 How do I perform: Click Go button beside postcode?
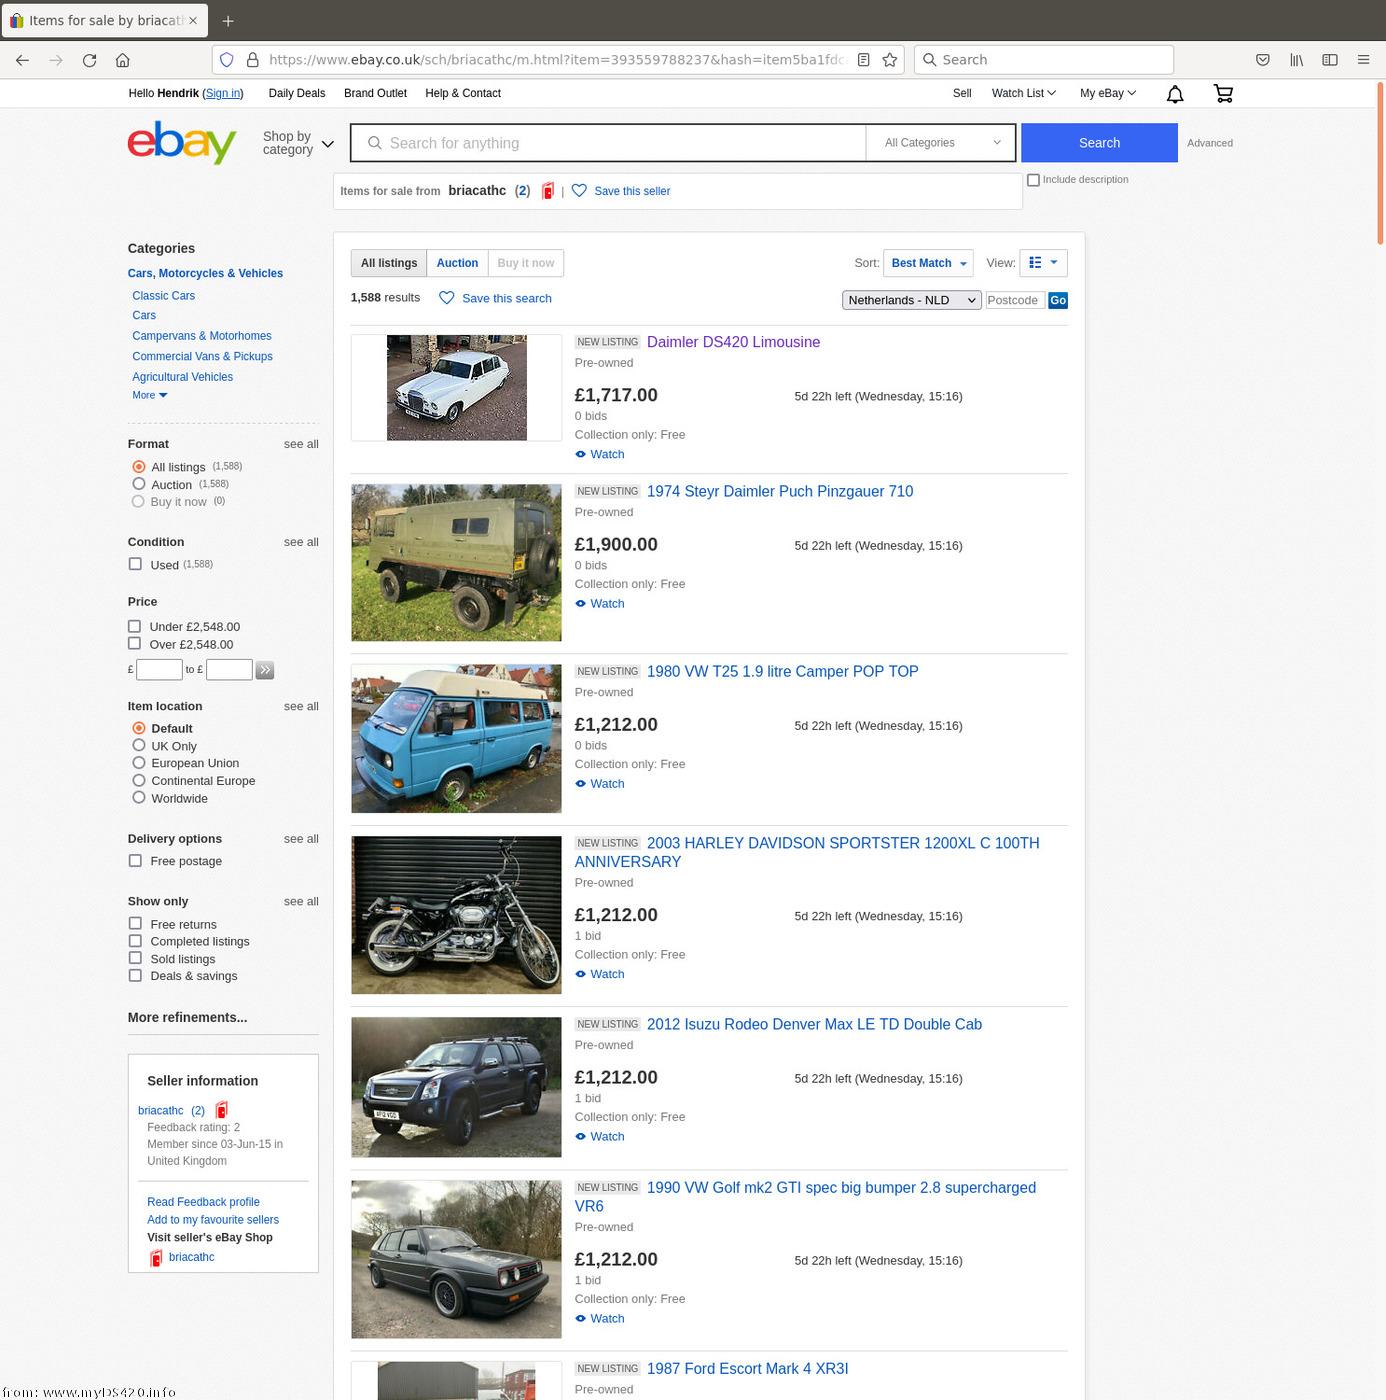pos(1058,300)
